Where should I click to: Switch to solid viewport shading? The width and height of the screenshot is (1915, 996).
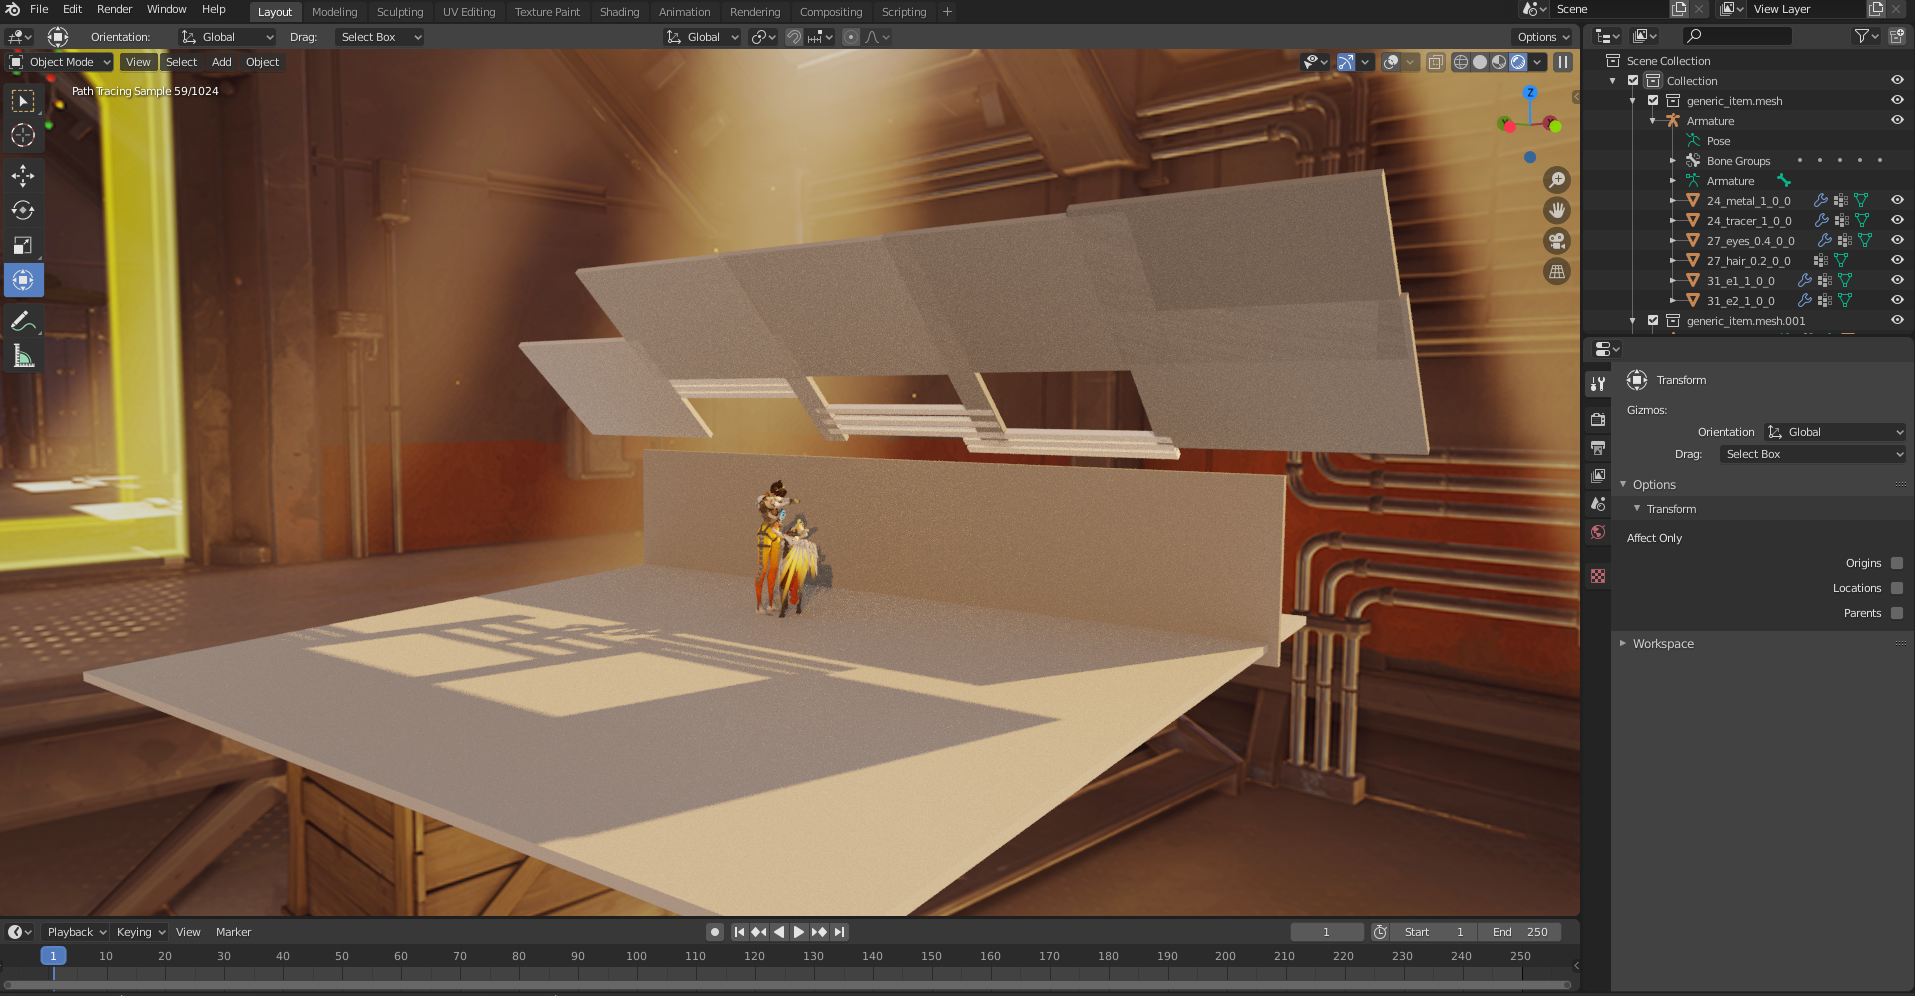point(1480,62)
